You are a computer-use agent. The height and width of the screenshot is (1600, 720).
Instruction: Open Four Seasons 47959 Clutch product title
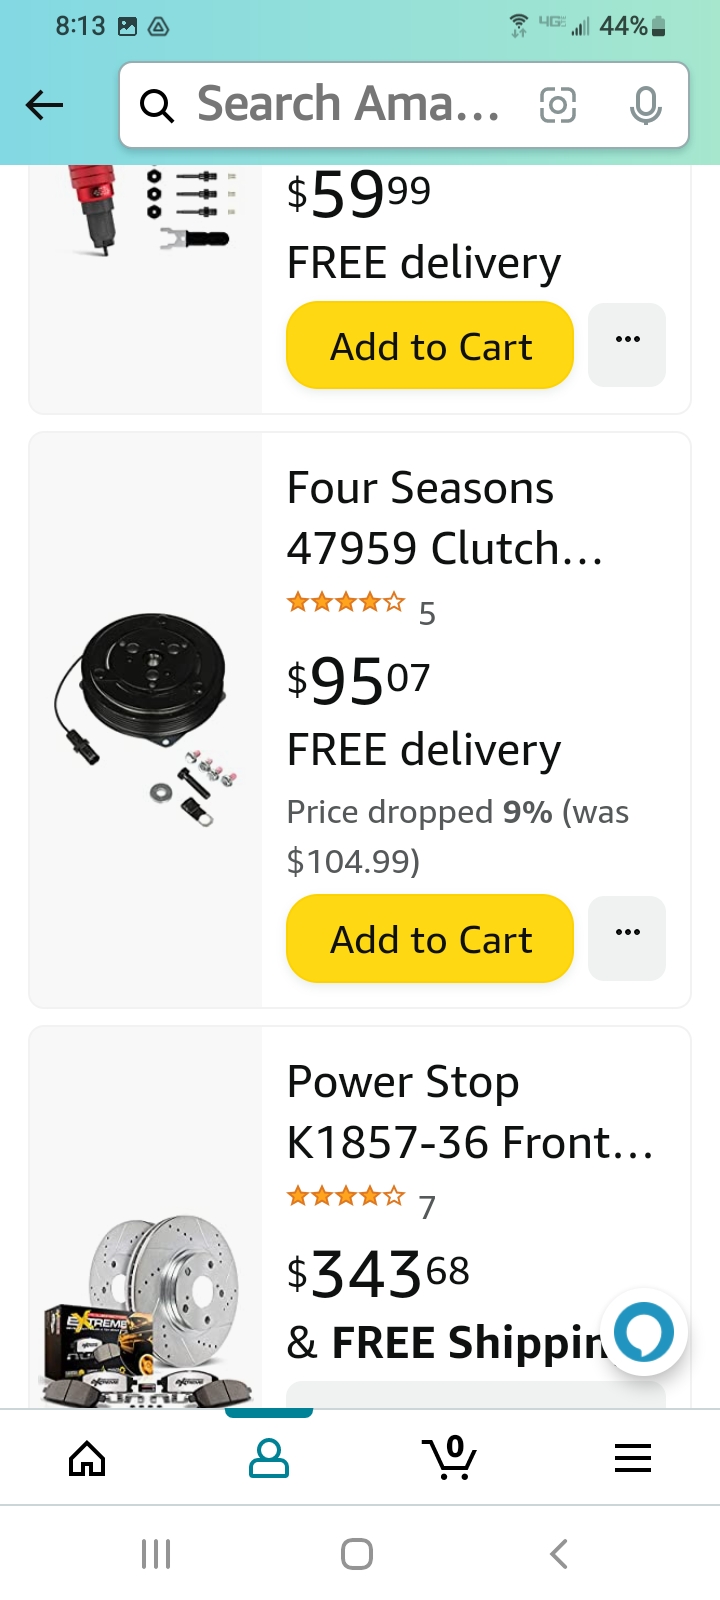[445, 518]
